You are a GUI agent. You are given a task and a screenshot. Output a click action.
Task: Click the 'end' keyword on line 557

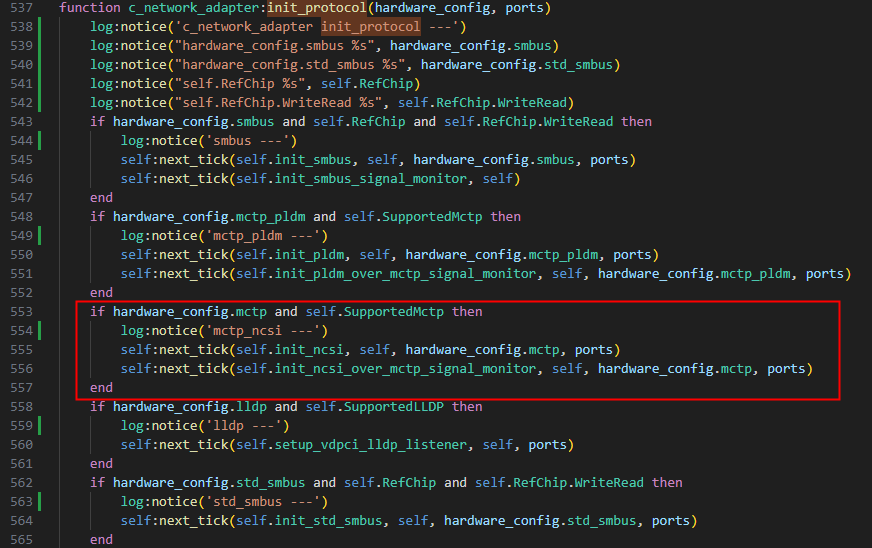[x=101, y=388]
